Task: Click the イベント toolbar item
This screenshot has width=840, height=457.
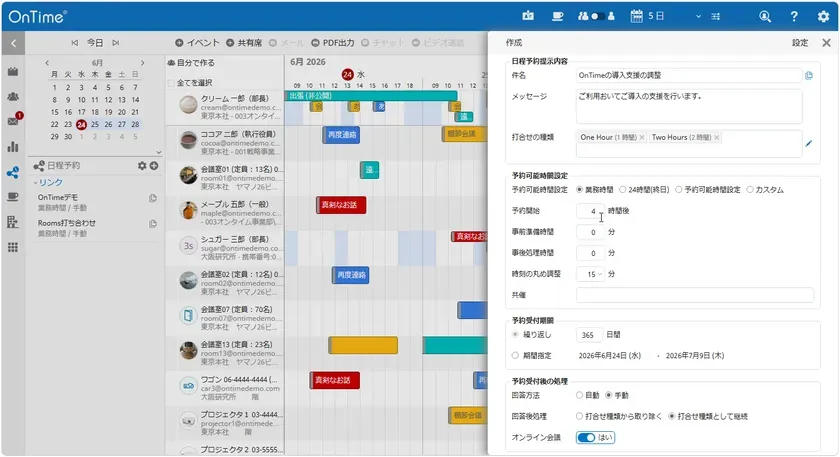Action: pyautogui.click(x=197, y=43)
